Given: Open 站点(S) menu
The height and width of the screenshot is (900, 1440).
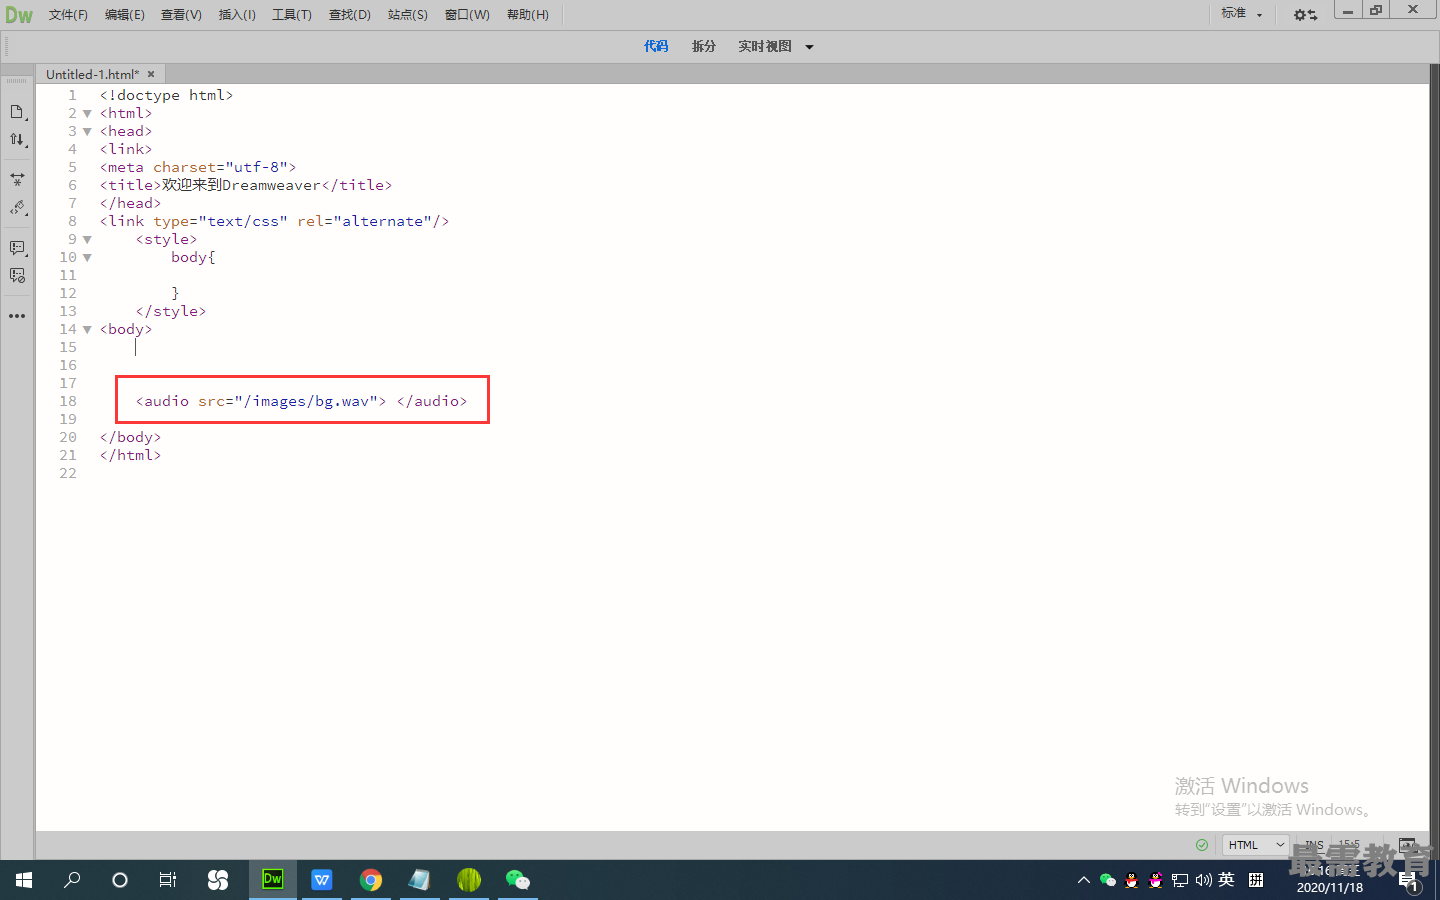Looking at the screenshot, I should point(408,15).
